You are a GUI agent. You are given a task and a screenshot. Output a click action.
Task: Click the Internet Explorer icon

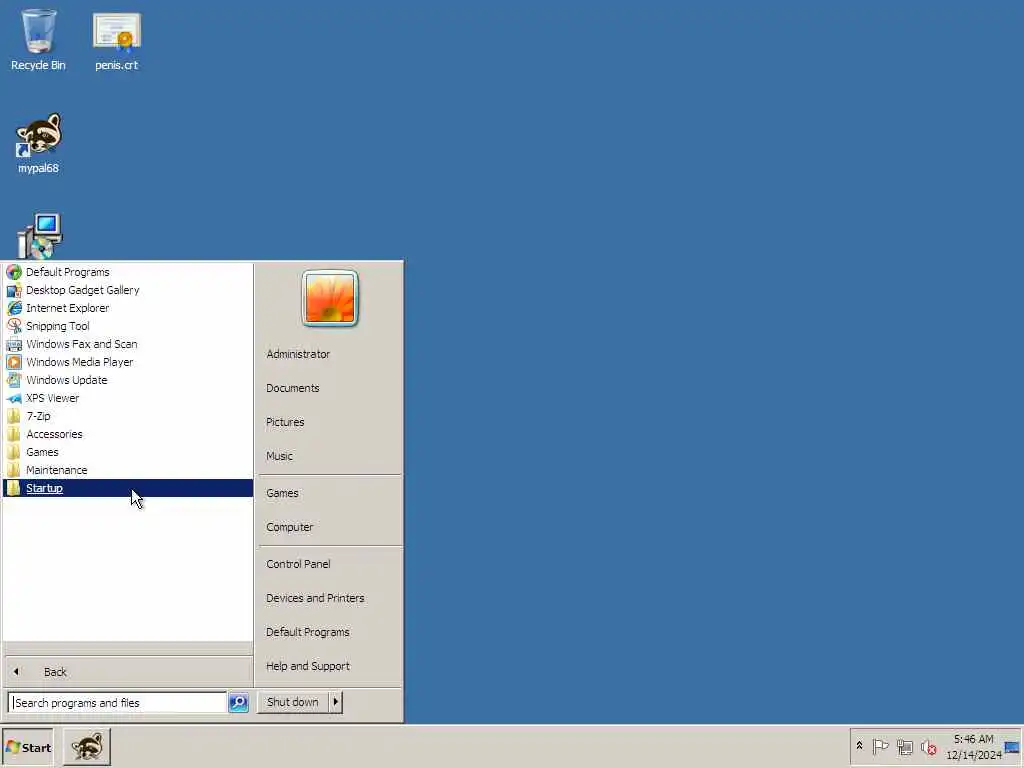click(14, 308)
